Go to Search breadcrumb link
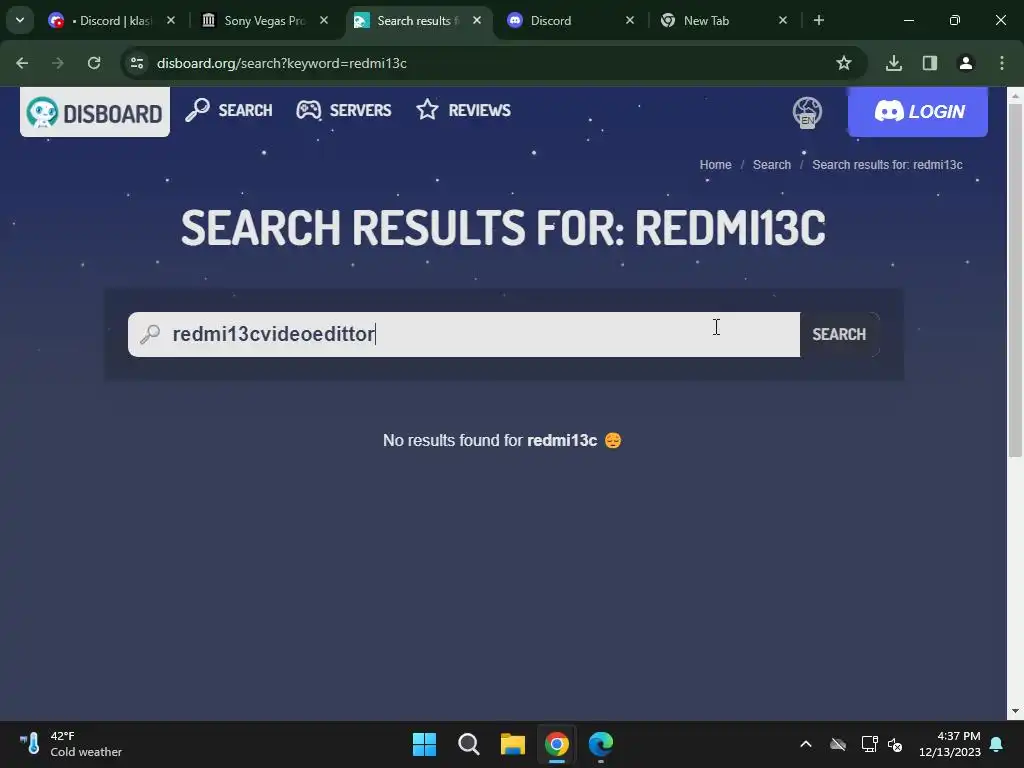Screen dimensions: 1024x768 click(771, 165)
